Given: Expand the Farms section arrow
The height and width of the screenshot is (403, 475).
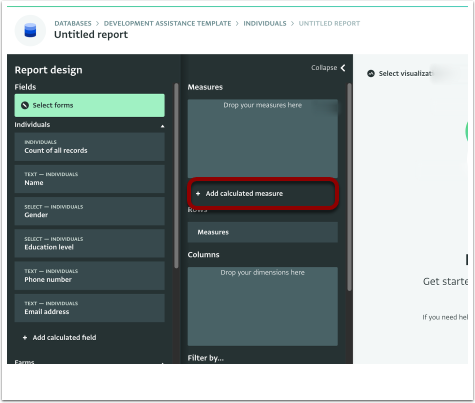Looking at the screenshot, I should (162, 363).
